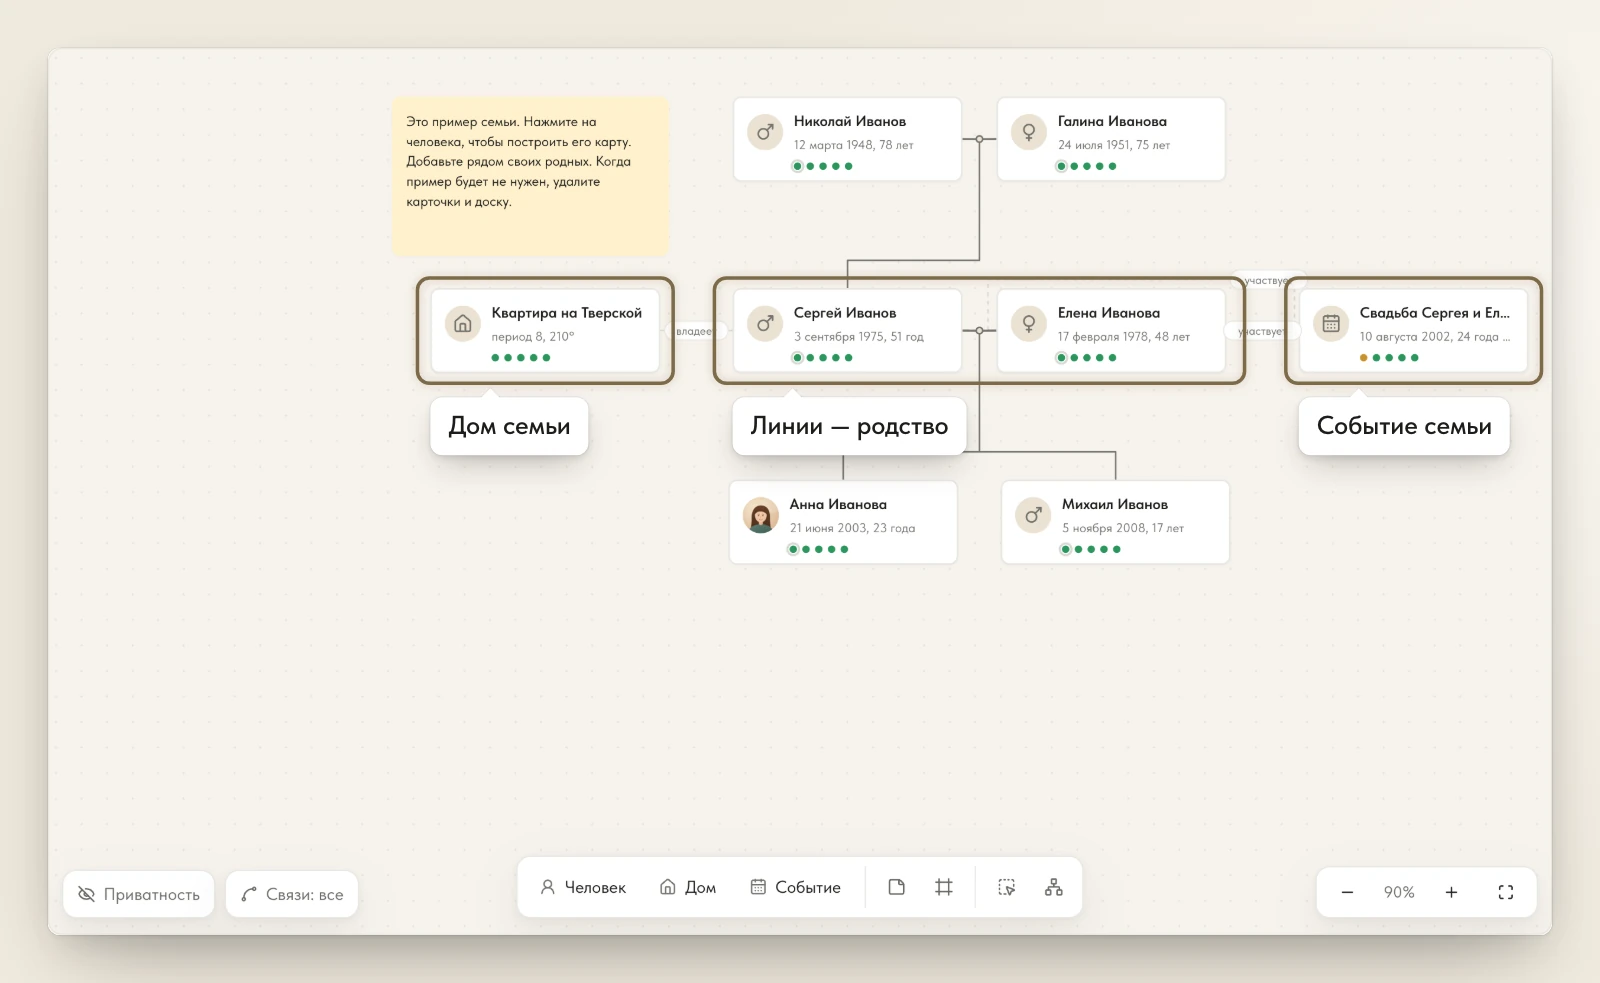Screen dimensions: 1600x983
Task: Select the title Свадьба Сергея и Ел...
Action: [x=1435, y=313]
